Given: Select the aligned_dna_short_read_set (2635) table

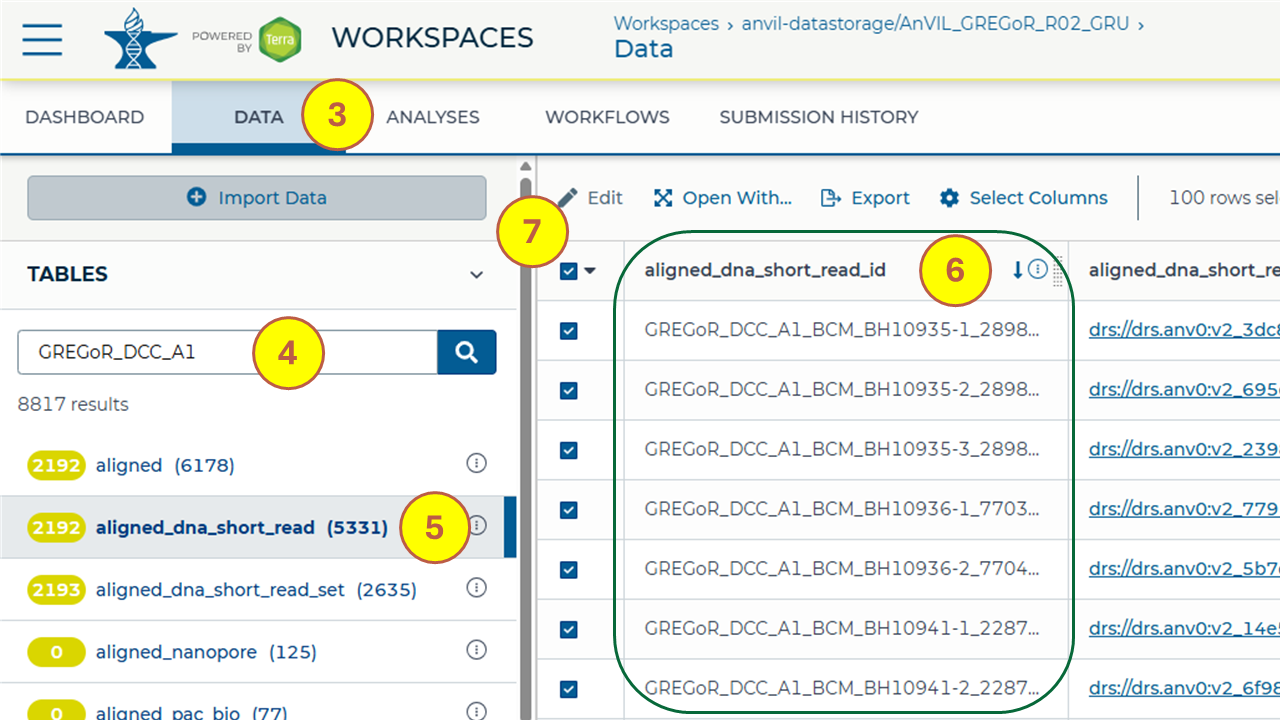Looking at the screenshot, I should click(x=258, y=589).
